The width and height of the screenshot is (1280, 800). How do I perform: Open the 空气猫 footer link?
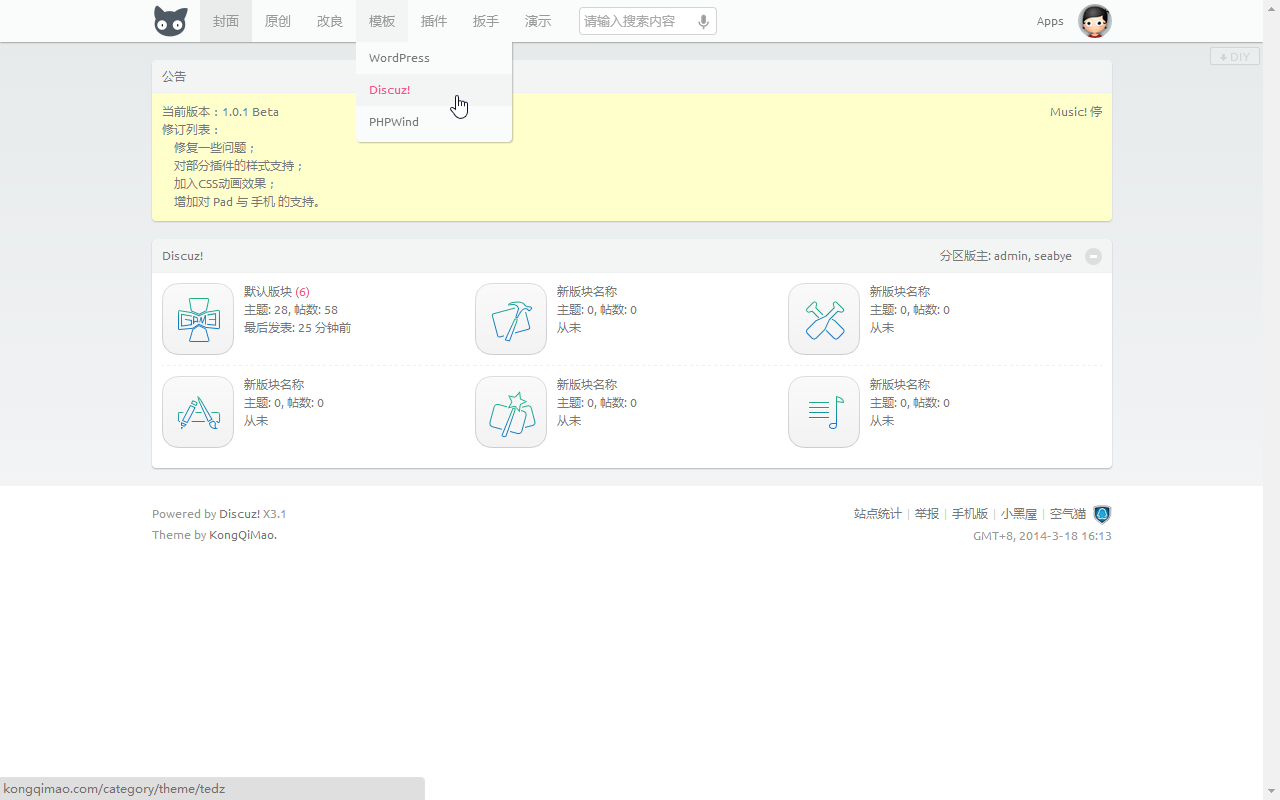pyautogui.click(x=1068, y=514)
